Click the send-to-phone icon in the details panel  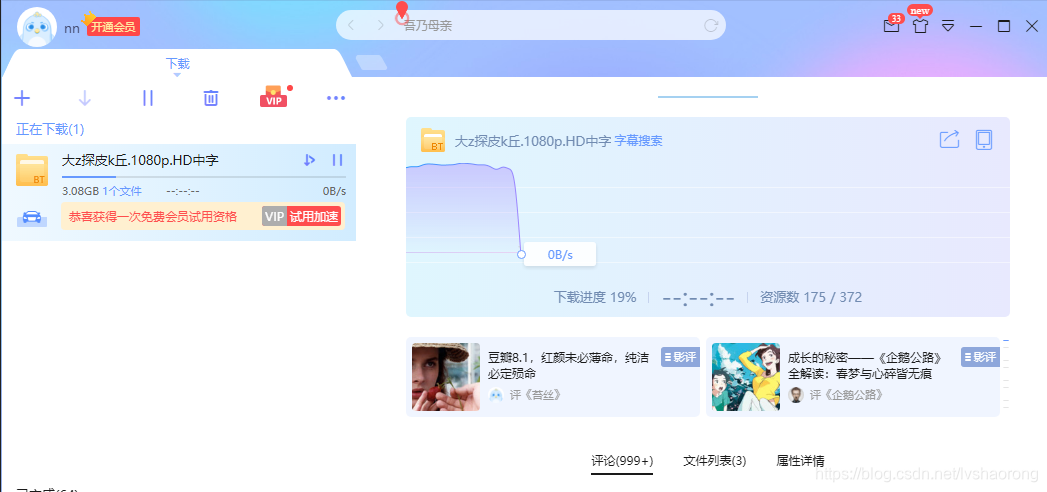pos(984,140)
